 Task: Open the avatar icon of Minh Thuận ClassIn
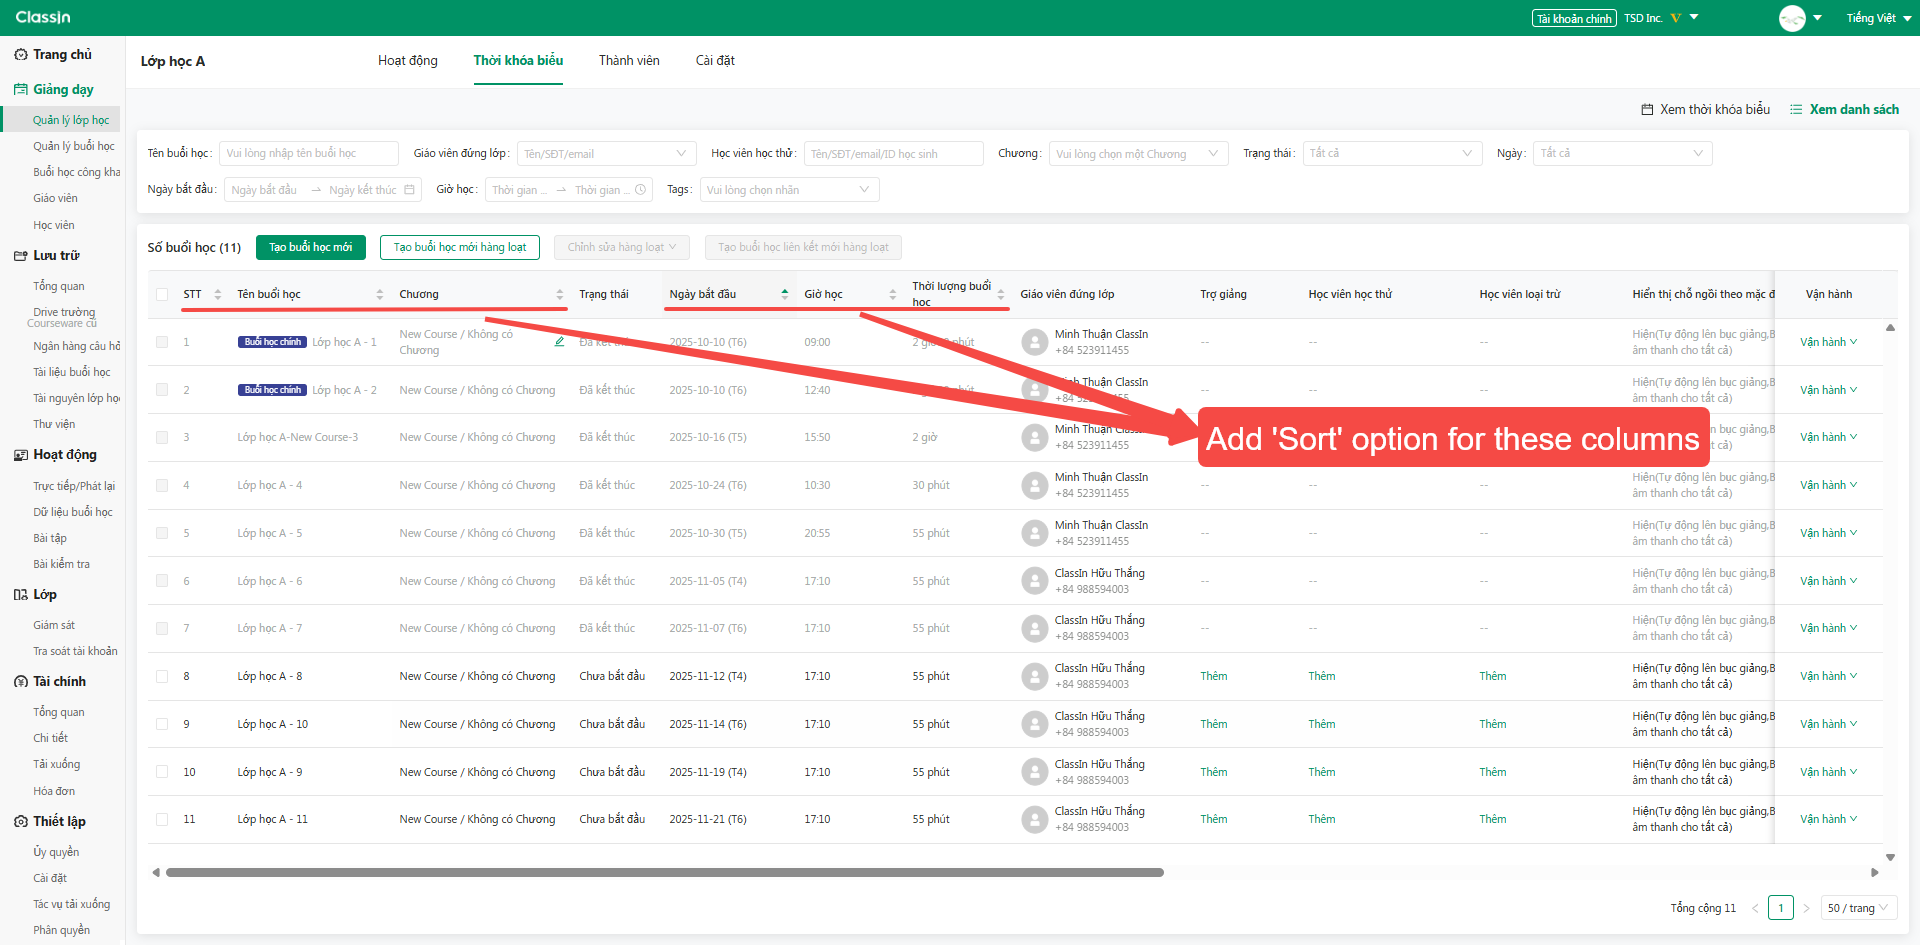[x=1034, y=341]
